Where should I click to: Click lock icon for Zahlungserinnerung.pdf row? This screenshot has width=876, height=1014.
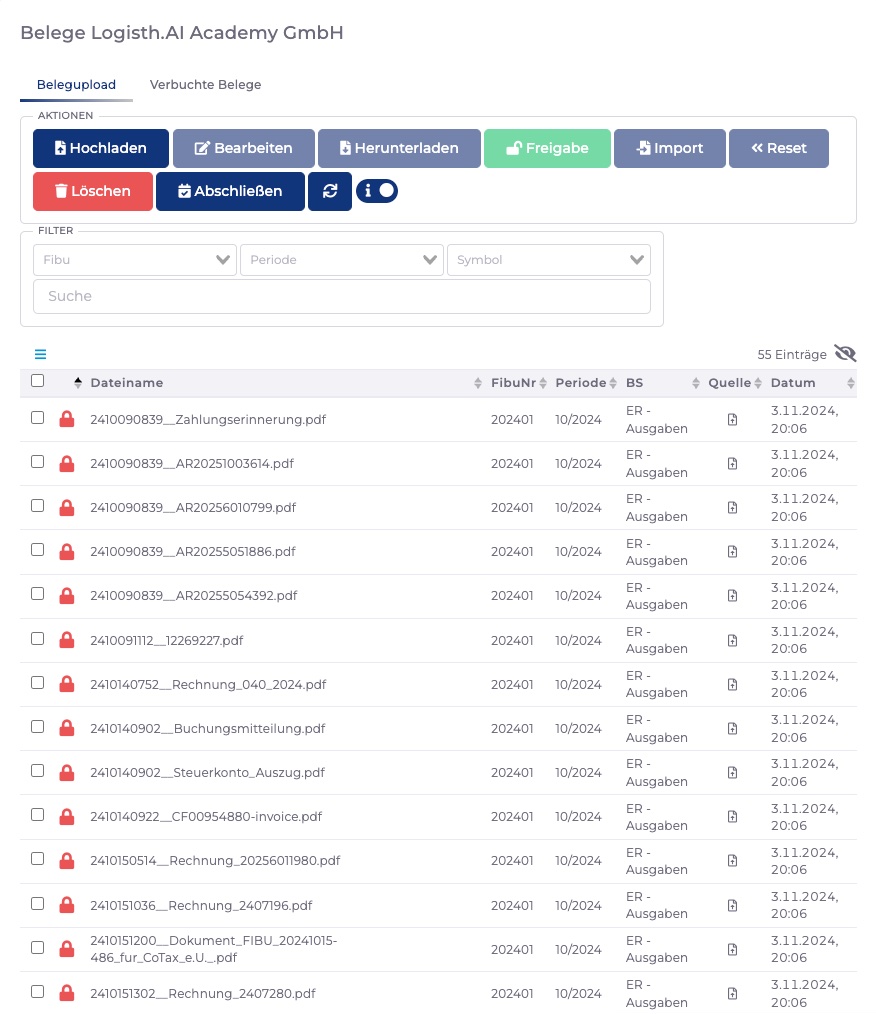67,419
